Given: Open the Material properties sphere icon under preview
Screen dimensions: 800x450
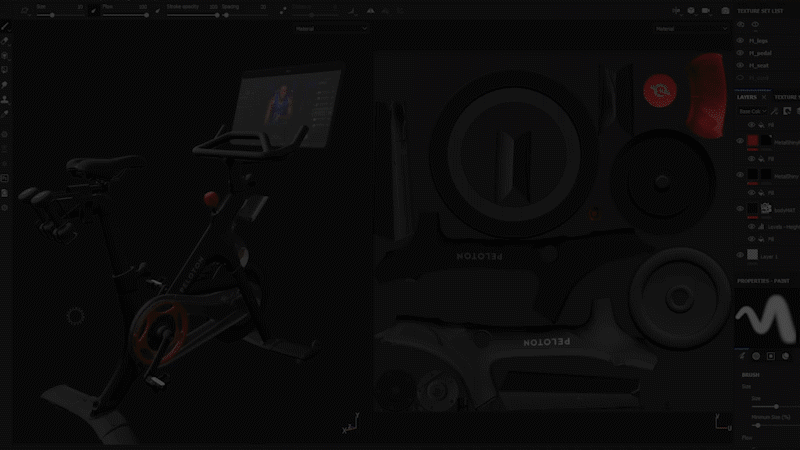Looking at the screenshot, I should (786, 356).
